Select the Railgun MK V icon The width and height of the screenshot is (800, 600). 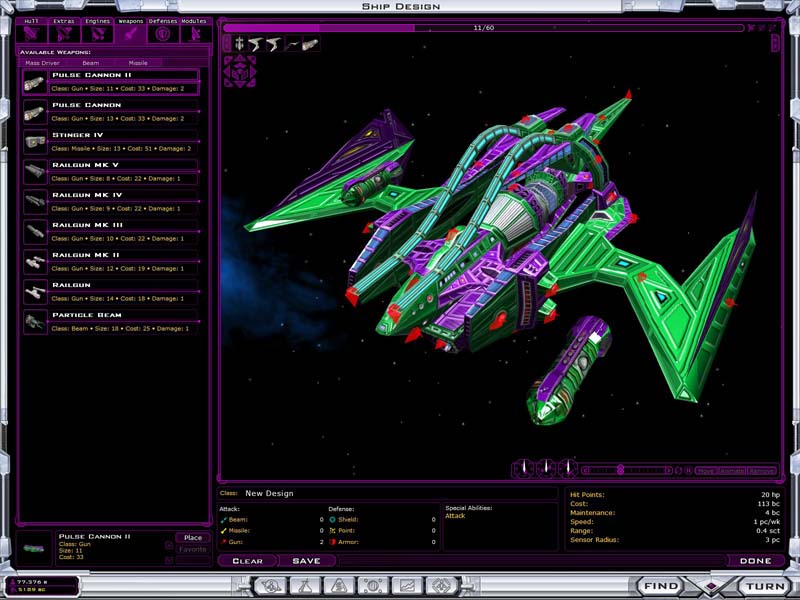pyautogui.click(x=35, y=172)
